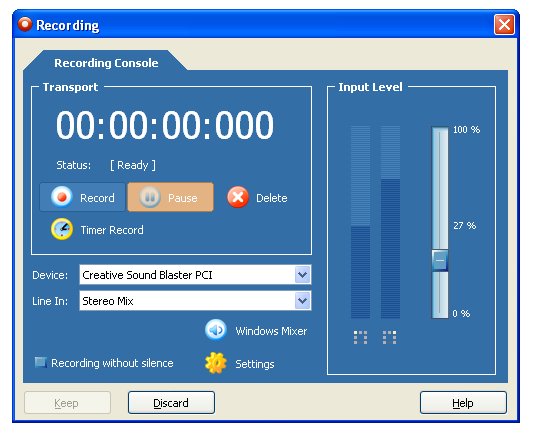Click the red Delete icon
The image size is (534, 439).
[238, 197]
